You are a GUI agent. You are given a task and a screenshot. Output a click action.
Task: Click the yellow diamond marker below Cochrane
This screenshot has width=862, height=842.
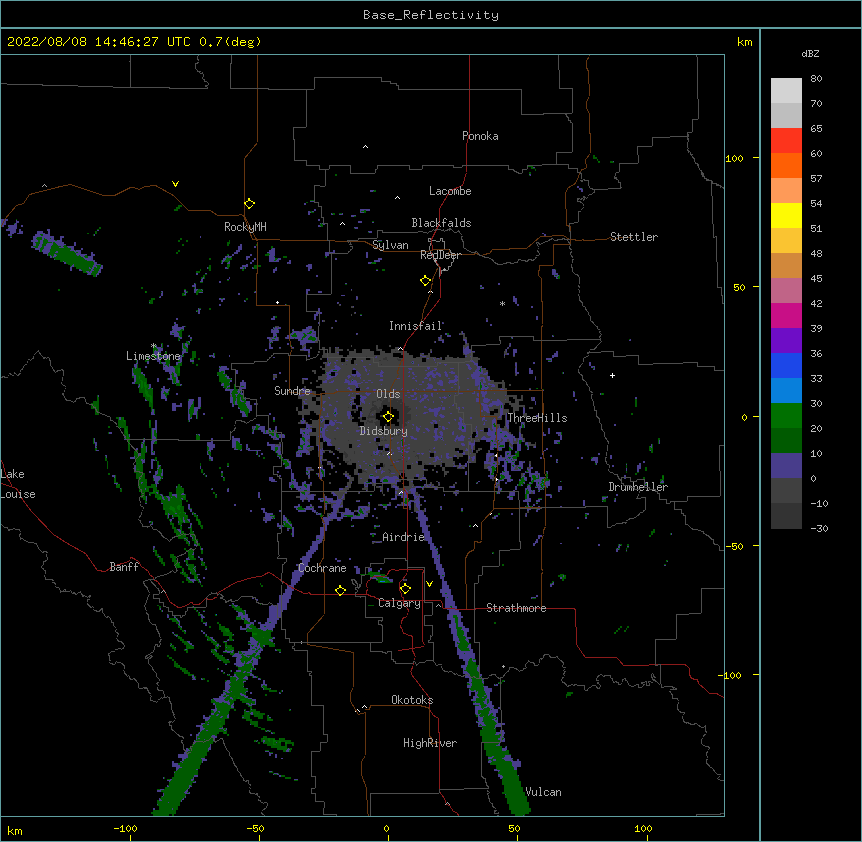[340, 590]
